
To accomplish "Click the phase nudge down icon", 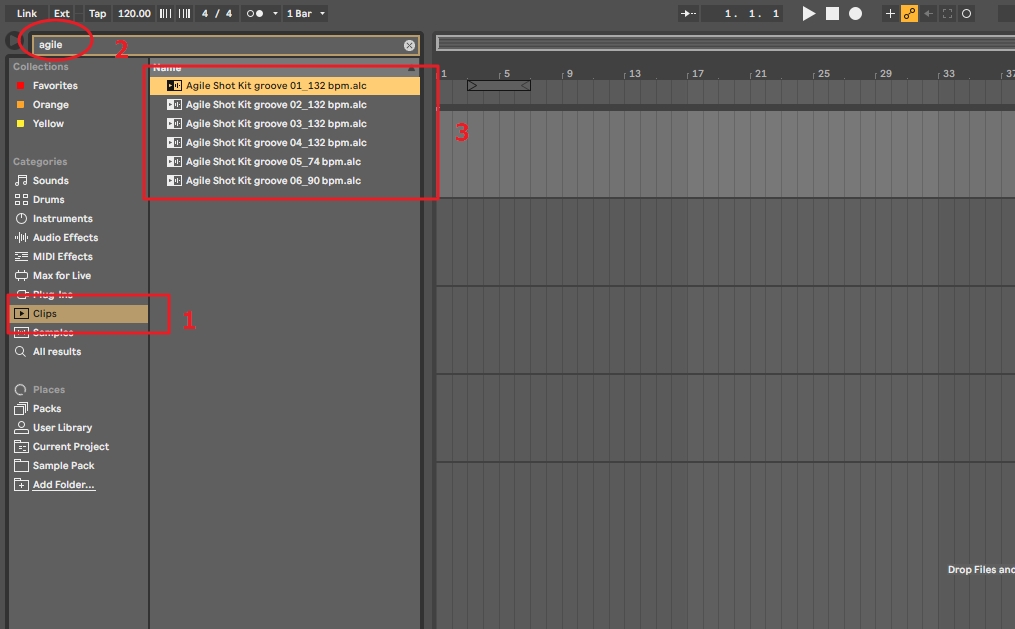I will 166,13.
